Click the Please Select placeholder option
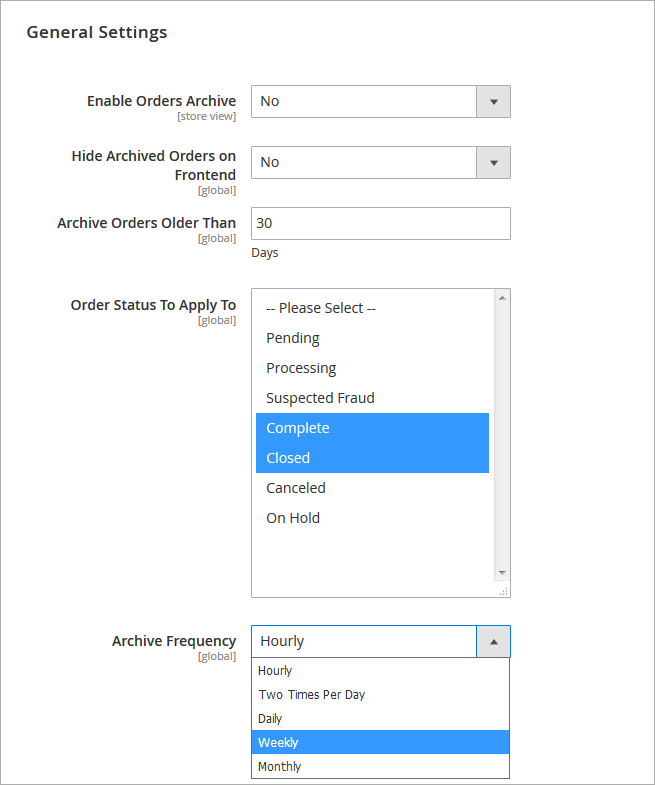Screen dimensions: 655x785 tap(321, 308)
